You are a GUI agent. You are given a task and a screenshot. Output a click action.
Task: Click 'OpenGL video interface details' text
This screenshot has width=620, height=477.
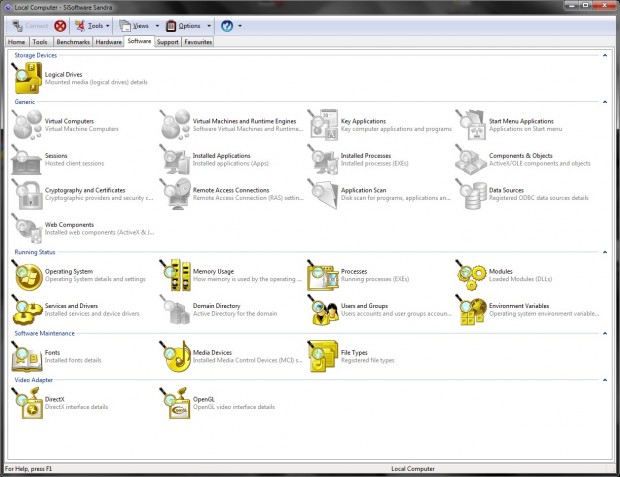pos(234,407)
